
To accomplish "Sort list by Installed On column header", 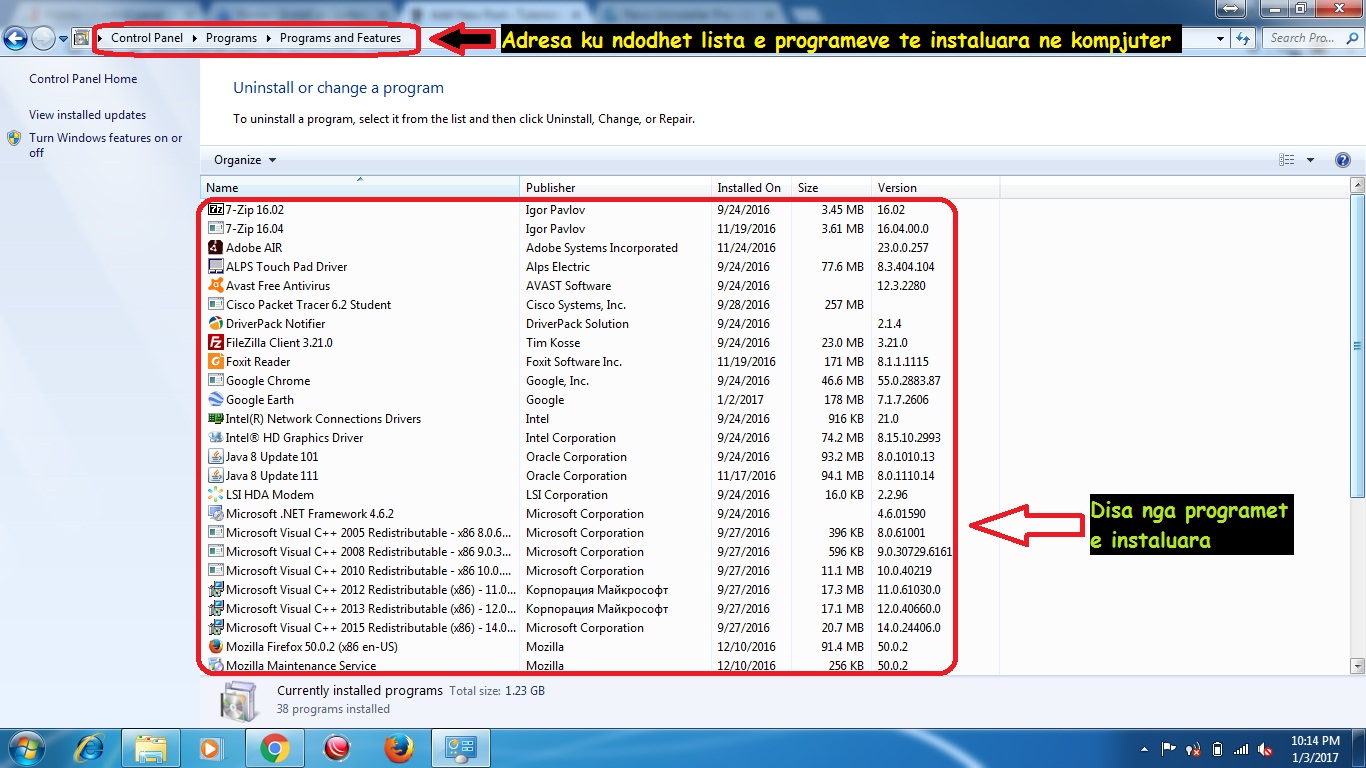I will pyautogui.click(x=751, y=187).
